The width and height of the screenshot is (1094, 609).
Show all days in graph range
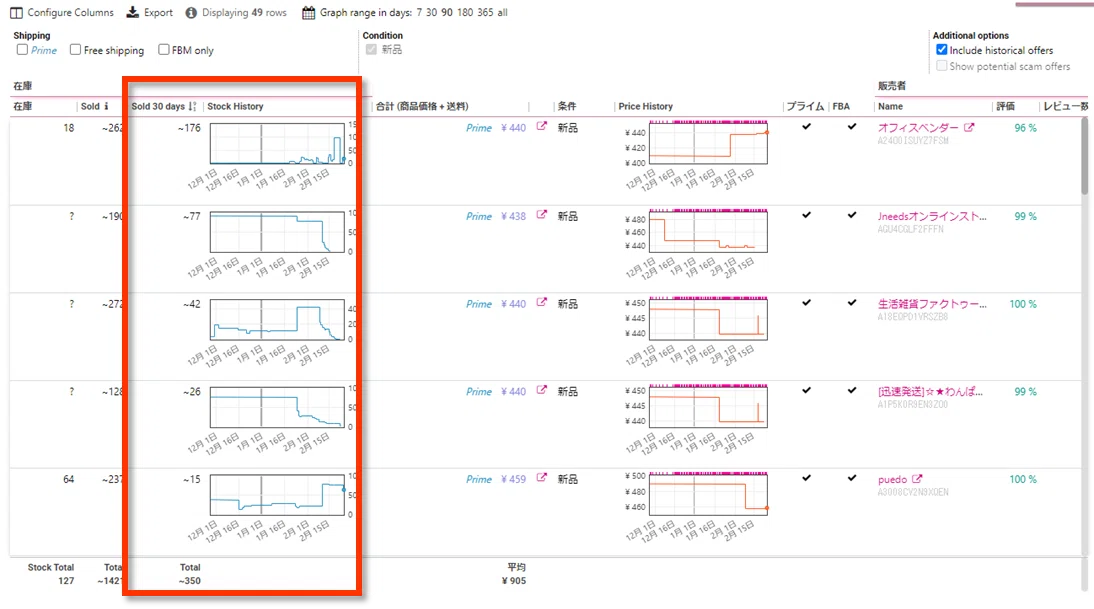click(x=502, y=13)
